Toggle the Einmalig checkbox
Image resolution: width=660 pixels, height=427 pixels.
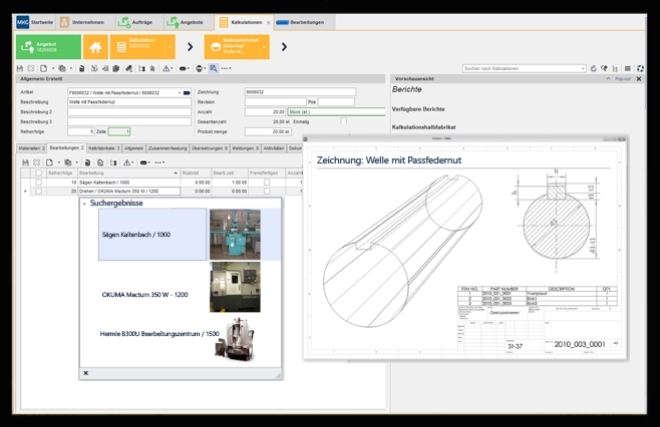(343, 122)
